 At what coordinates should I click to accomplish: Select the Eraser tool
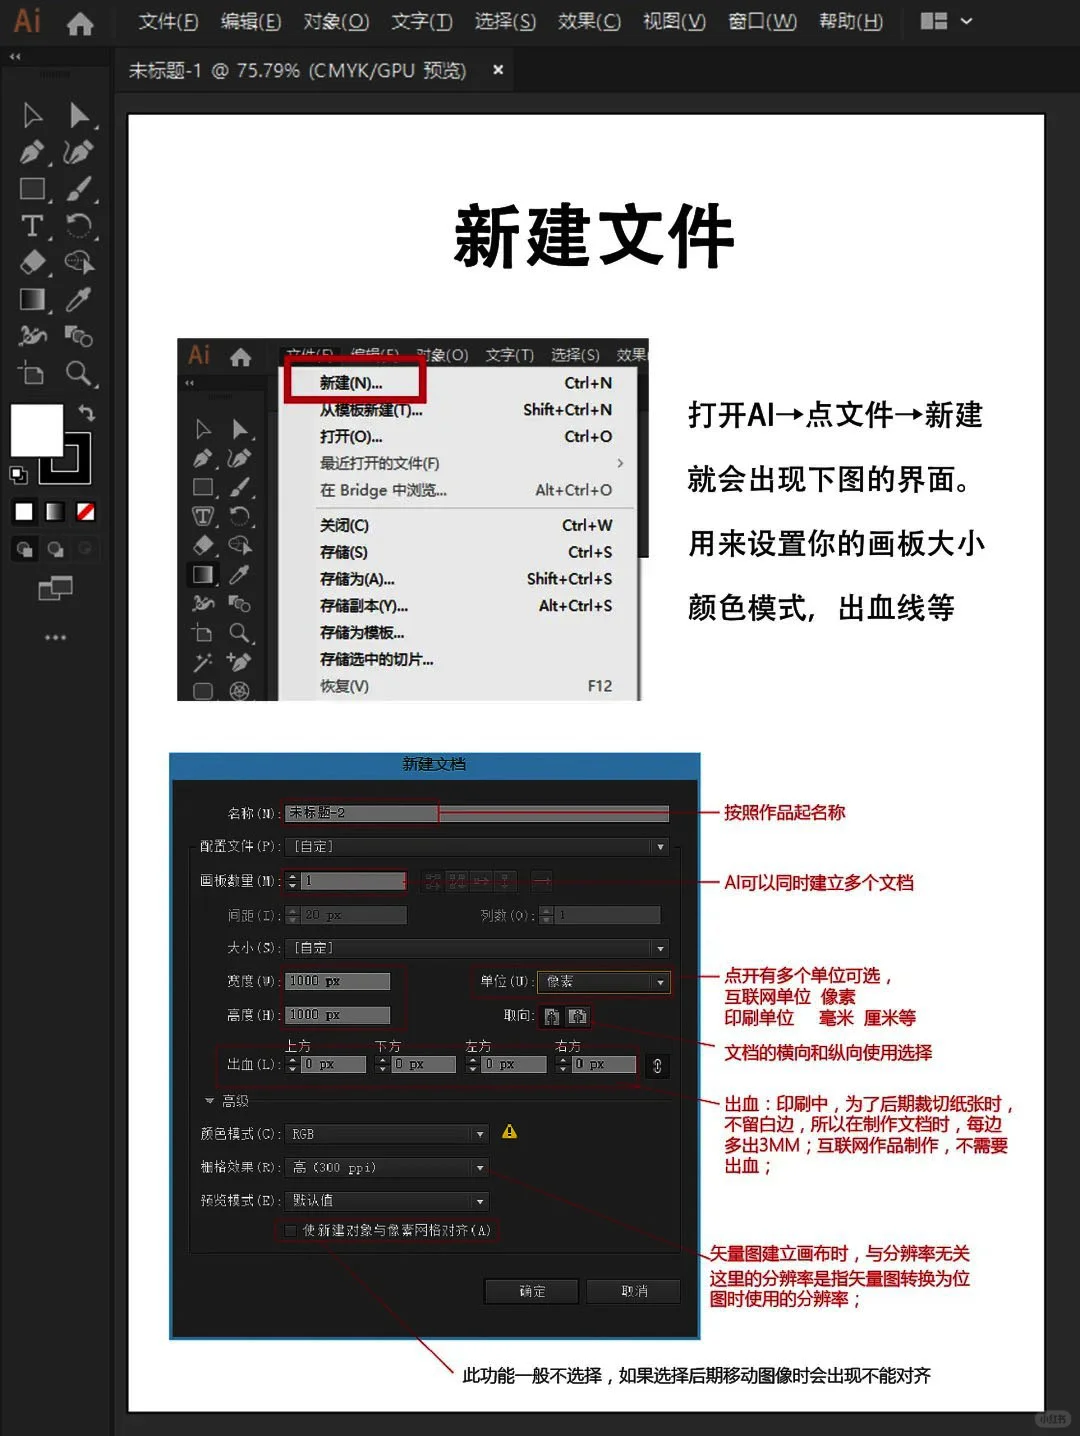point(32,262)
